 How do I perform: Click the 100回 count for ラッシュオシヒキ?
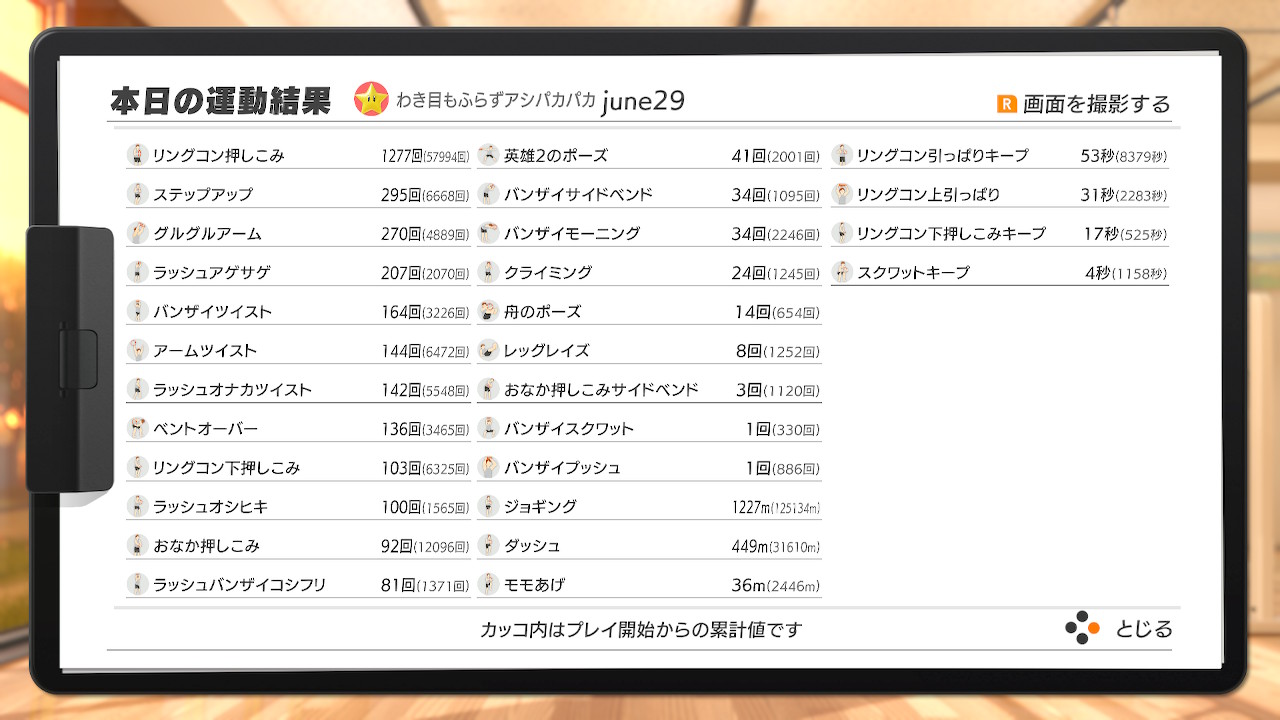pyautogui.click(x=401, y=507)
